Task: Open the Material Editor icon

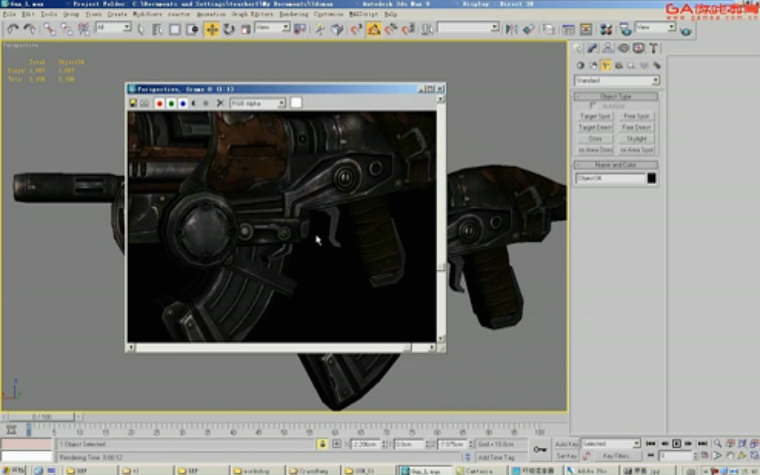Action: coord(606,29)
